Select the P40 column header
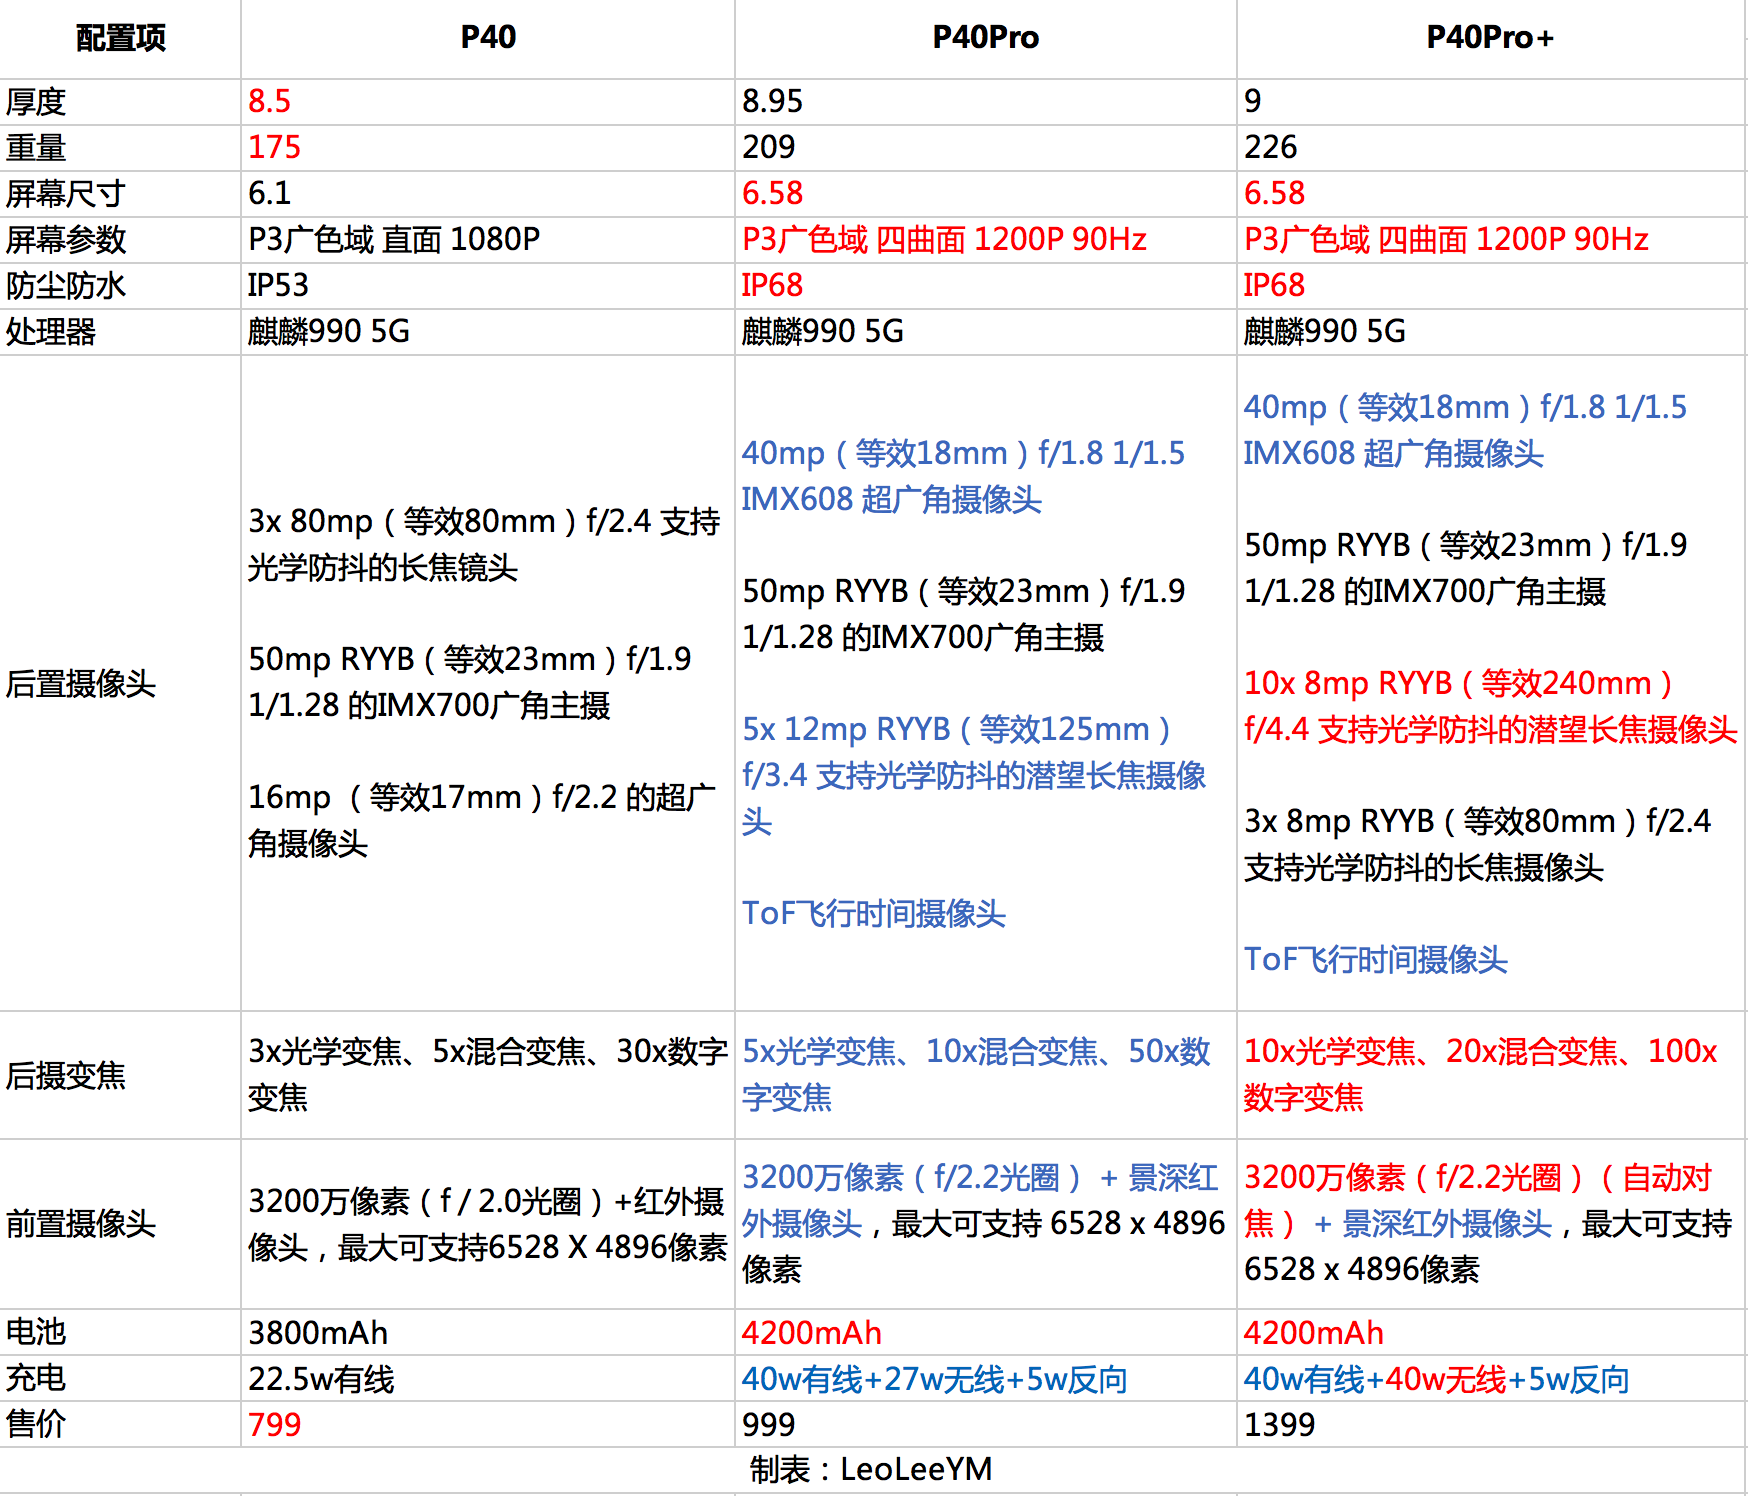 click(487, 38)
